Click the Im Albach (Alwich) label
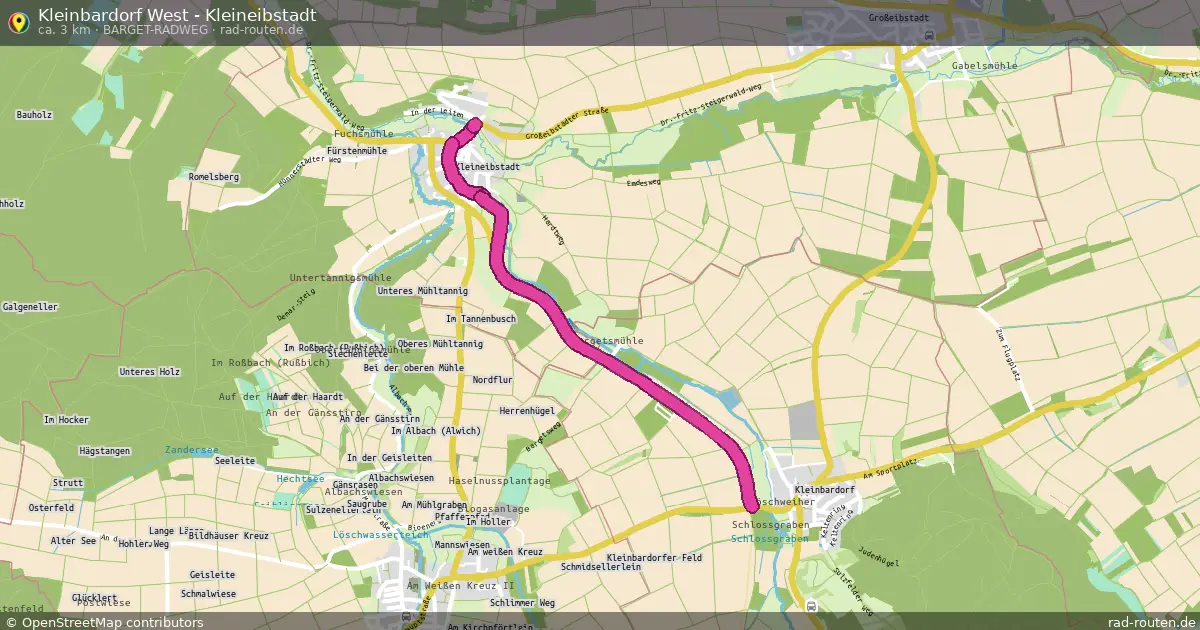Screen dimensions: 1200x630 (435, 431)
